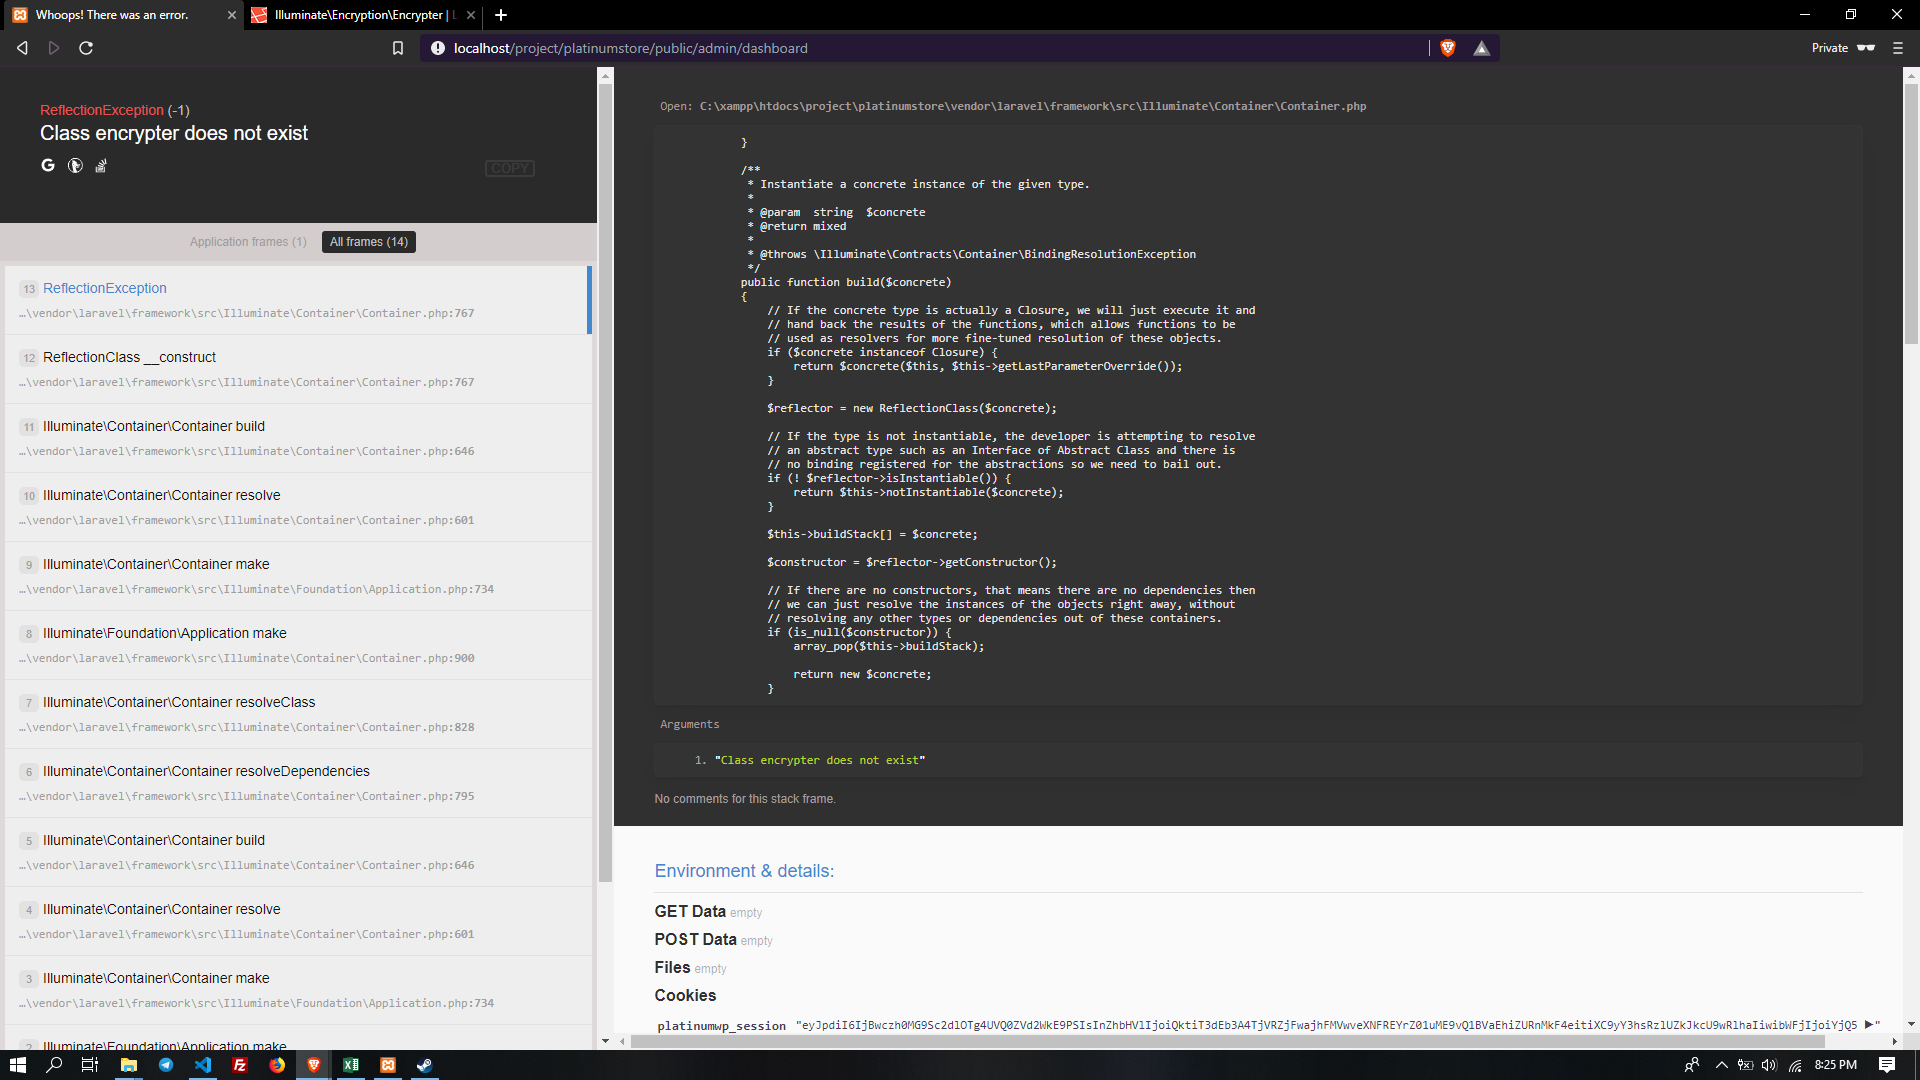This screenshot has width=1920, height=1080.
Task: Click the Files label
Action: pos(672,967)
